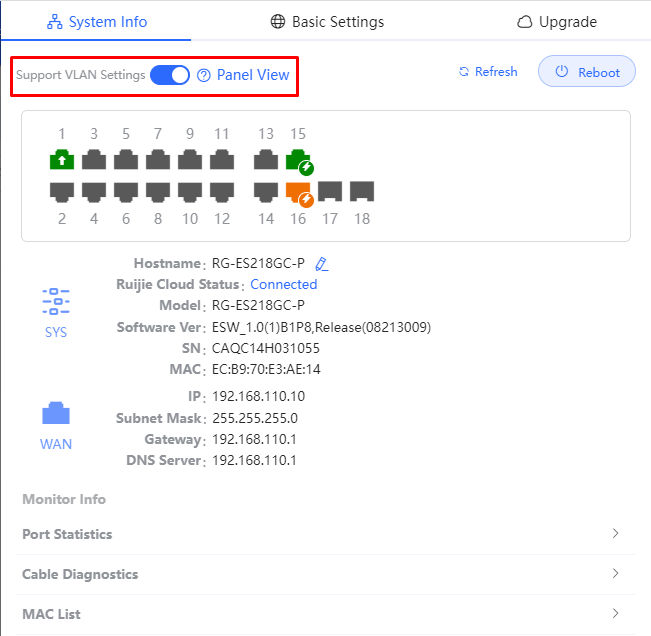Expand Port Statistics row chevron
The height and width of the screenshot is (636, 651).
click(616, 533)
